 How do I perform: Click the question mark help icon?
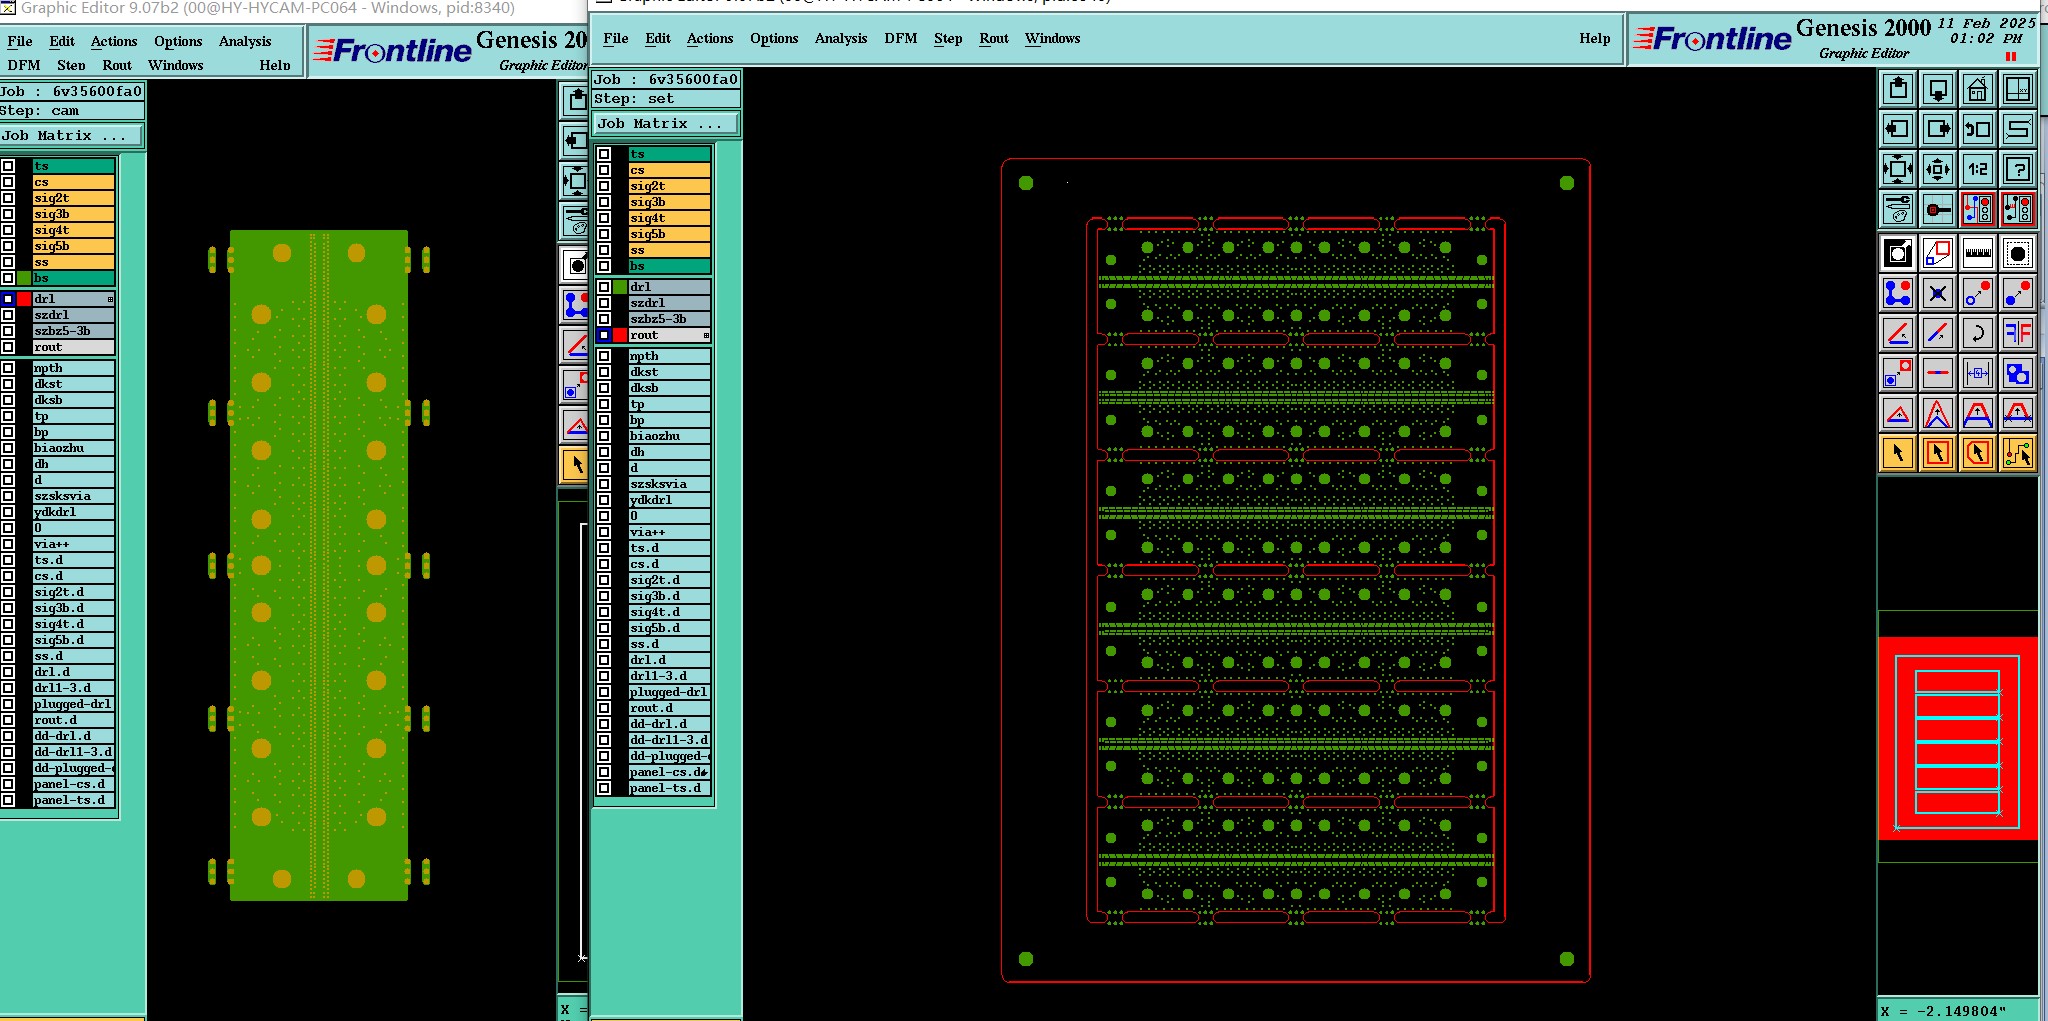coord(2018,169)
